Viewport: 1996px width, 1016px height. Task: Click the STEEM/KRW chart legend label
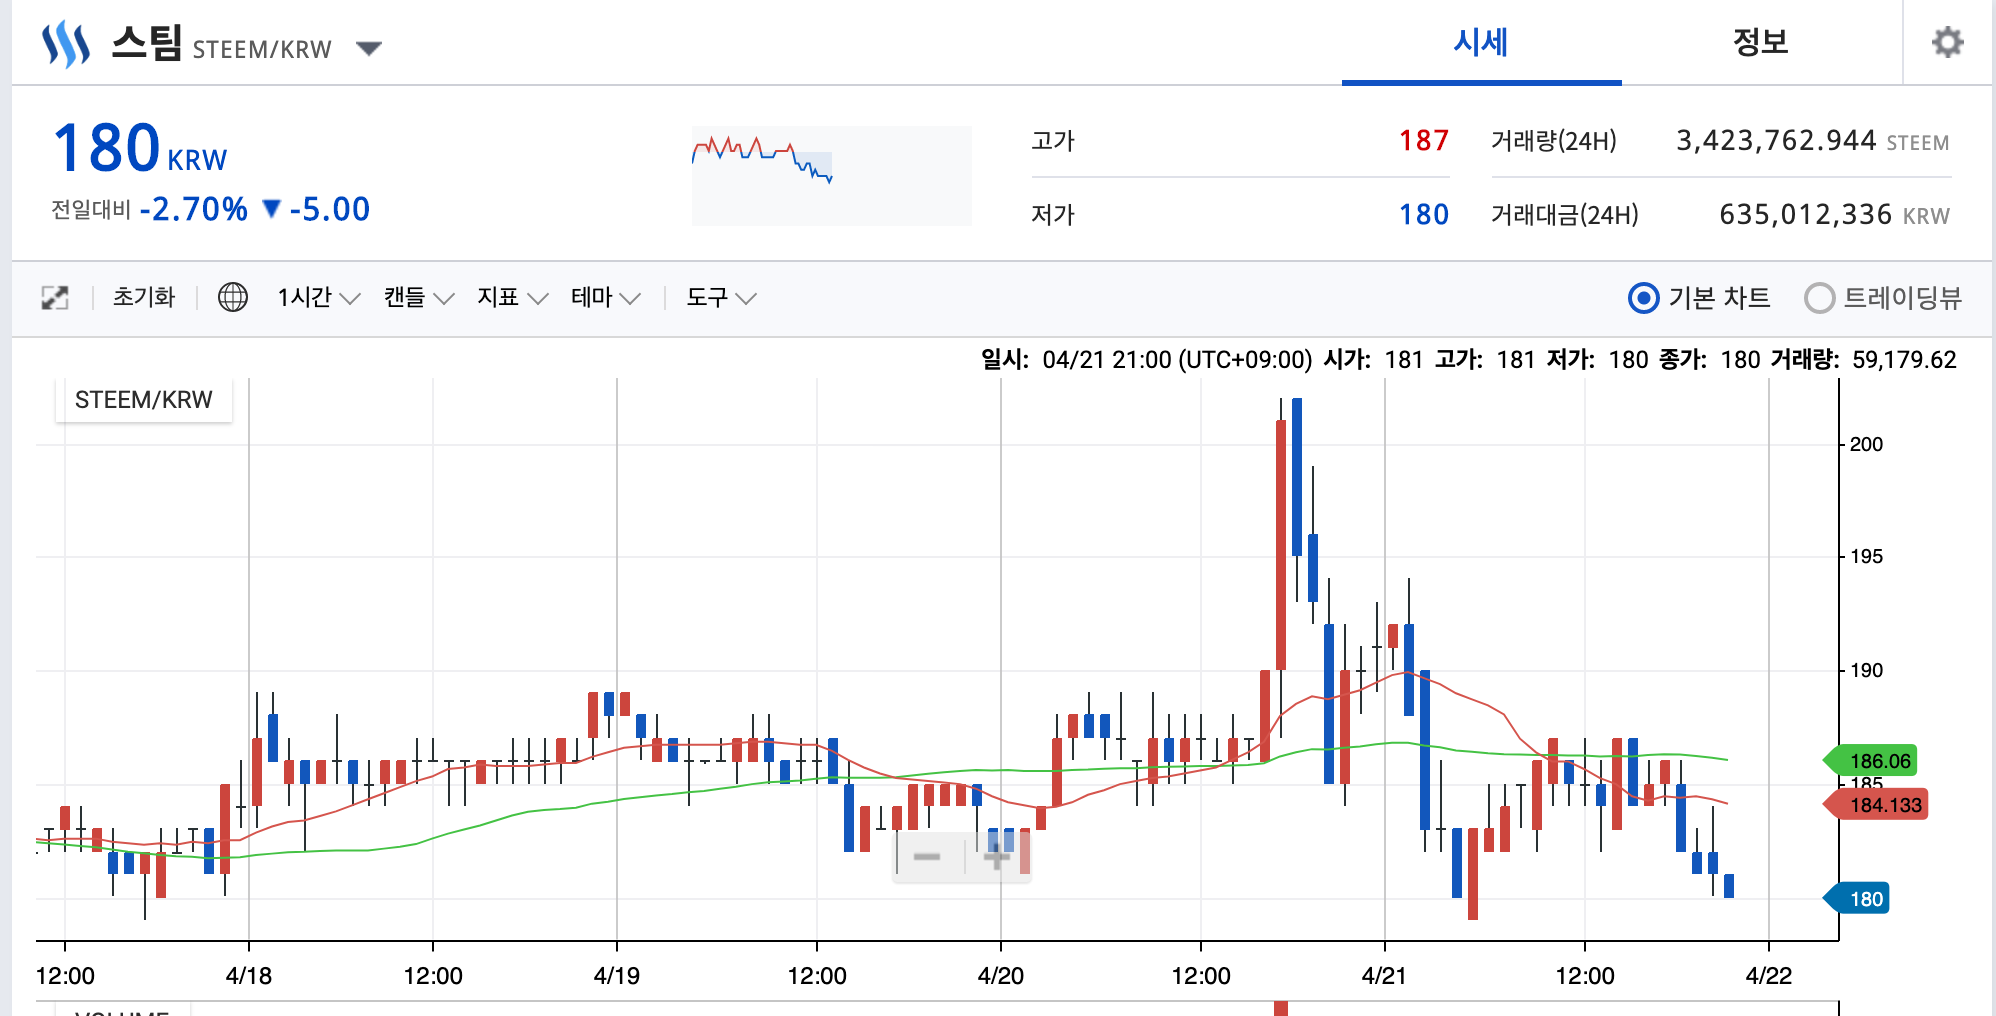coord(144,400)
